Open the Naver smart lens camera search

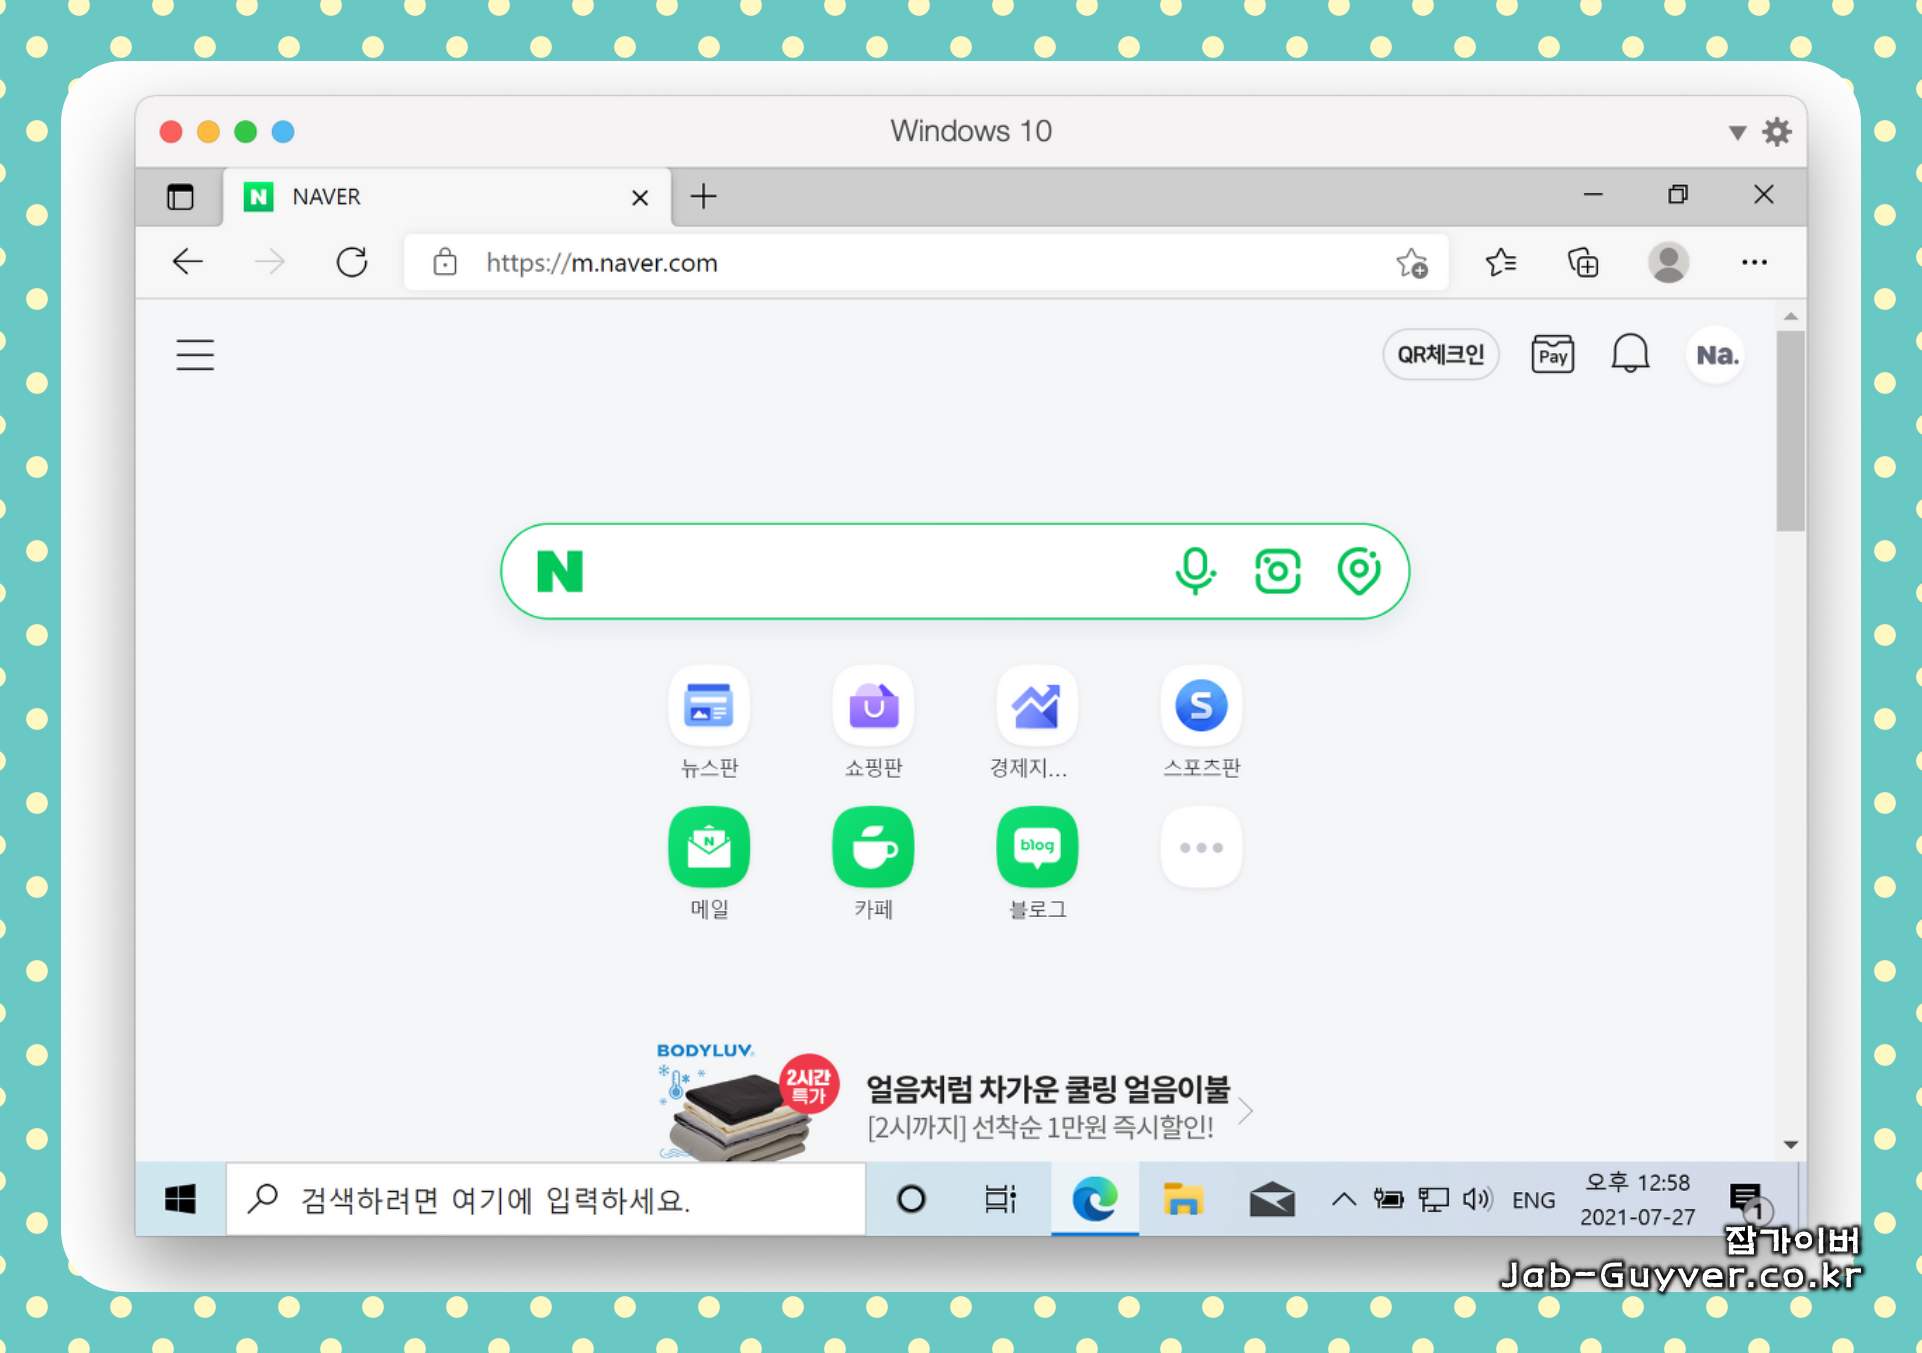(x=1277, y=571)
